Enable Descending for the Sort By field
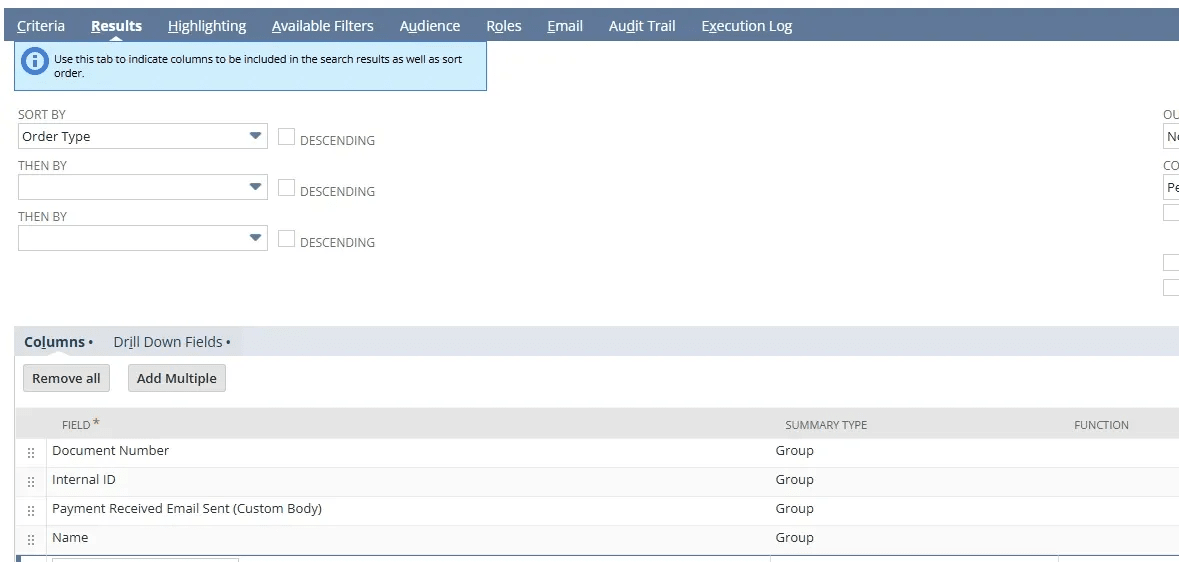This screenshot has width=1179, height=562. coord(286,136)
